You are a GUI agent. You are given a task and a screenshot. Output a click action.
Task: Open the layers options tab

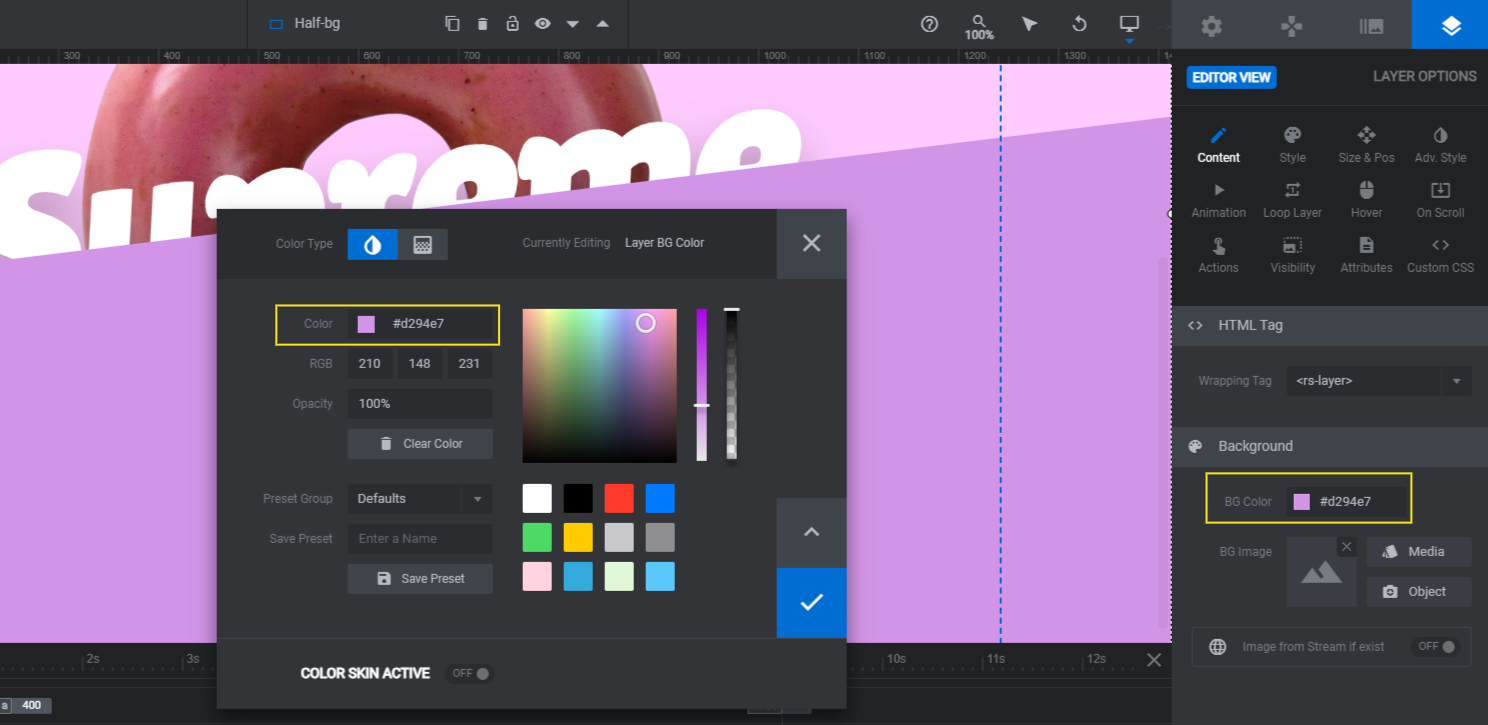coord(1451,25)
